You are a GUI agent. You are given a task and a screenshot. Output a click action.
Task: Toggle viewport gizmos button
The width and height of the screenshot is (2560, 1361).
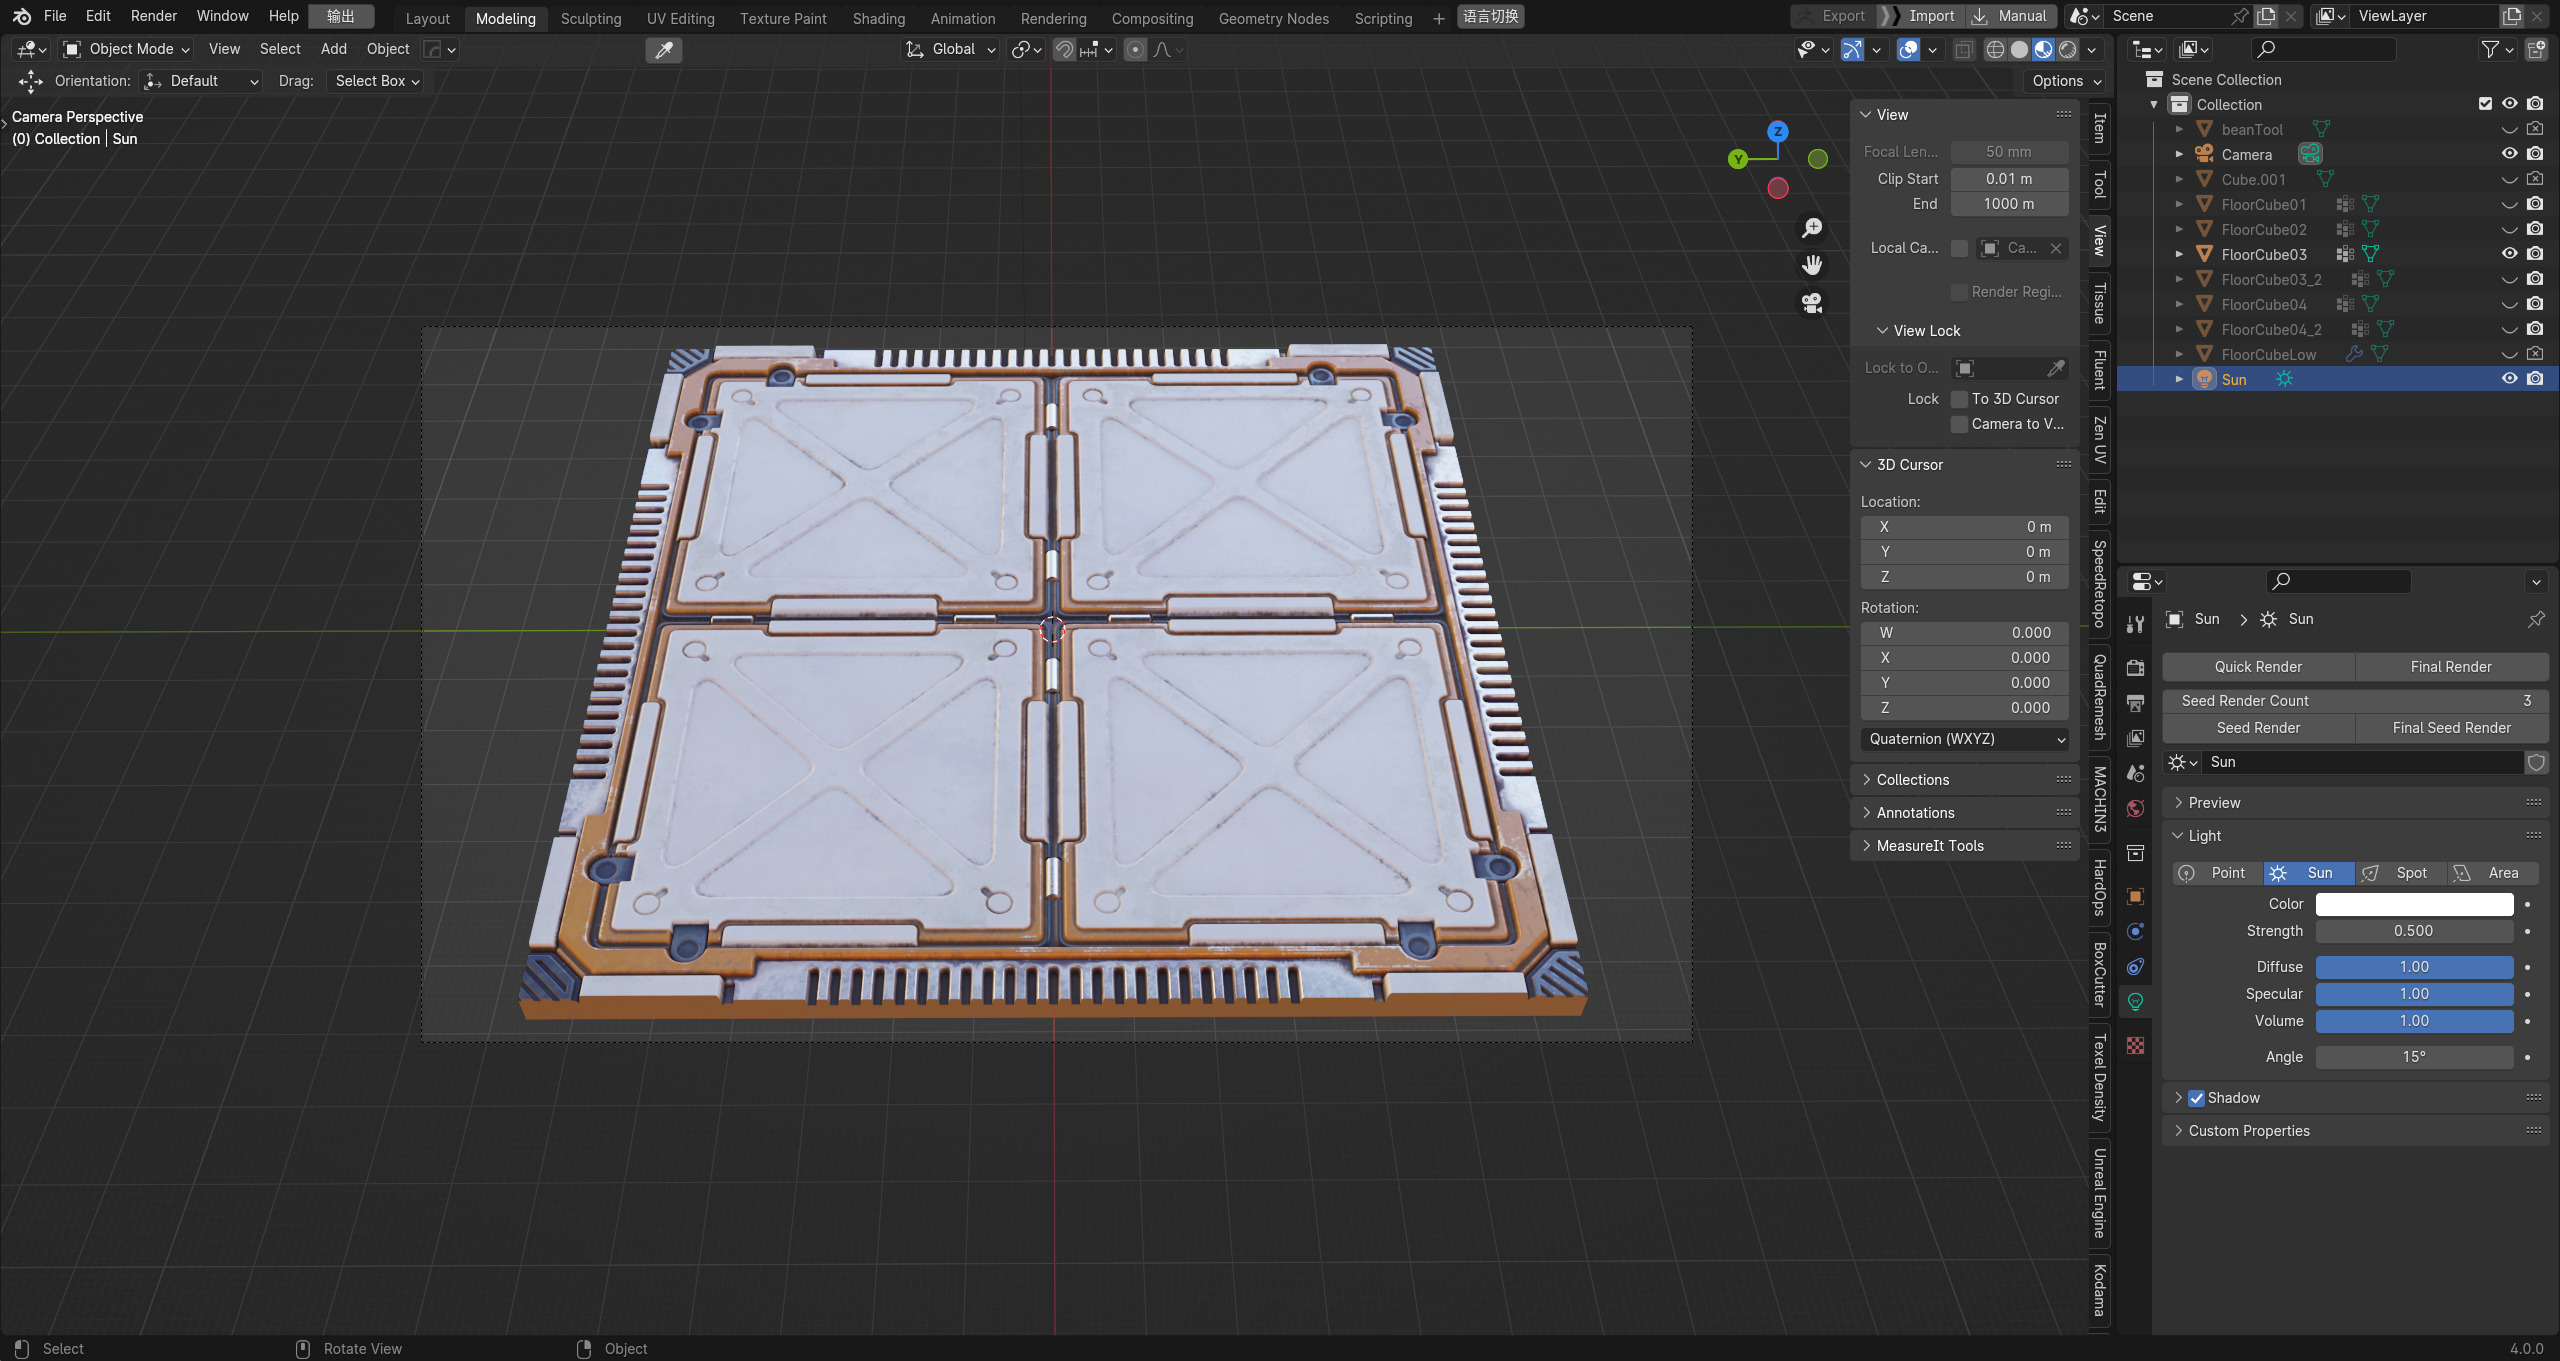[x=1853, y=49]
